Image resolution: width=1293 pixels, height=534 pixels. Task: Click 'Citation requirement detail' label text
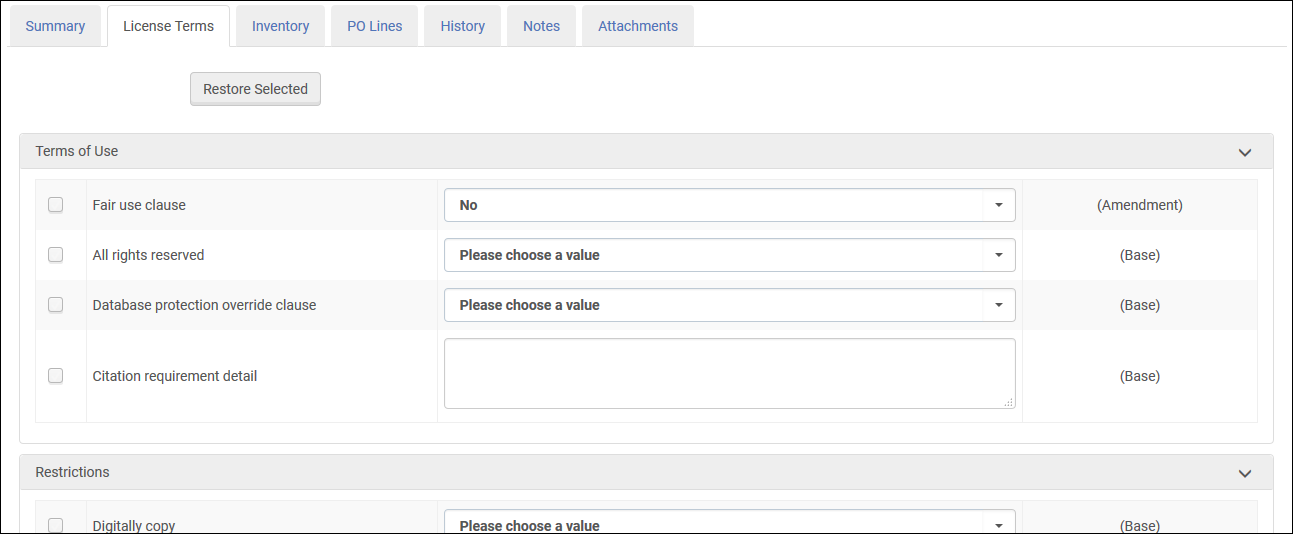(175, 376)
